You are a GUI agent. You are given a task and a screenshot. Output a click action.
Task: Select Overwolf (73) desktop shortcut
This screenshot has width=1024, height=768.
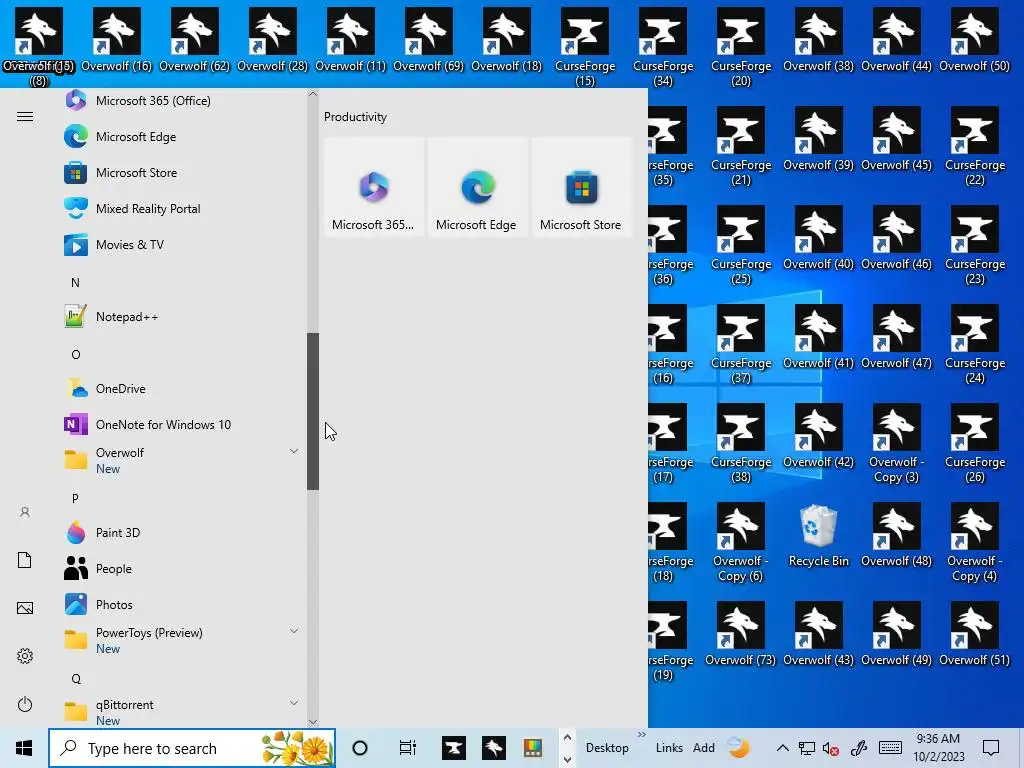click(x=741, y=635)
